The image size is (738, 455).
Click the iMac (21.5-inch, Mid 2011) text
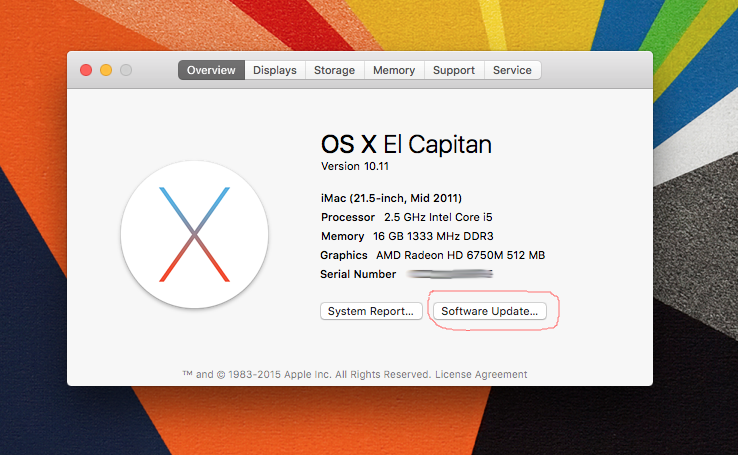391,198
